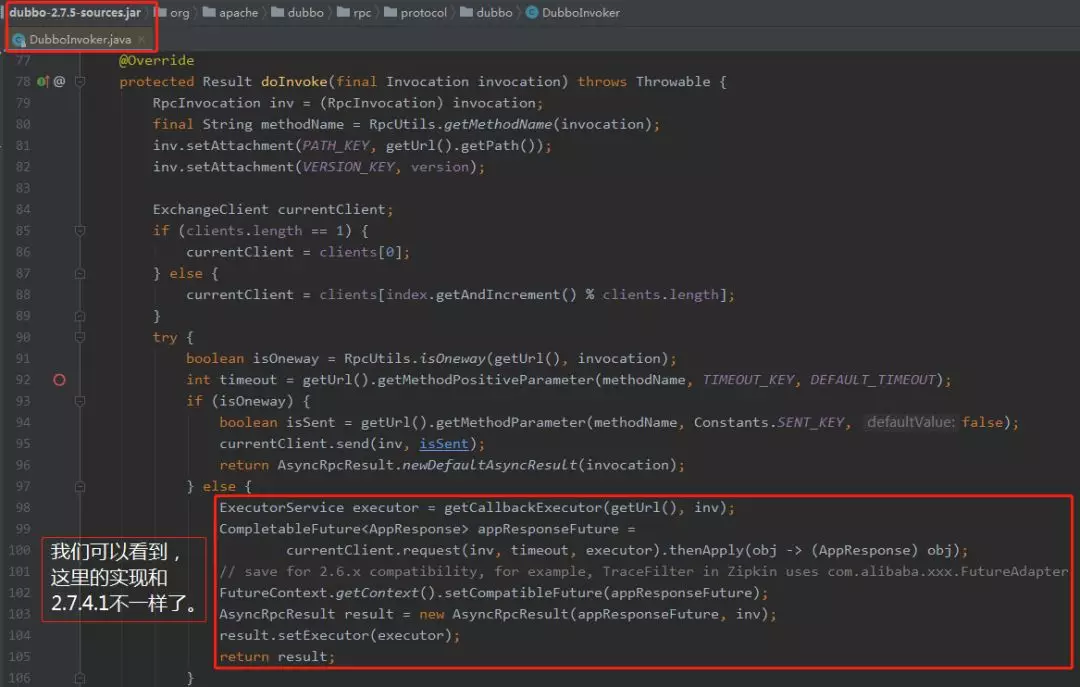Click the folder icon next to org
Image resolution: width=1080 pixels, height=687 pixels.
(x=160, y=12)
